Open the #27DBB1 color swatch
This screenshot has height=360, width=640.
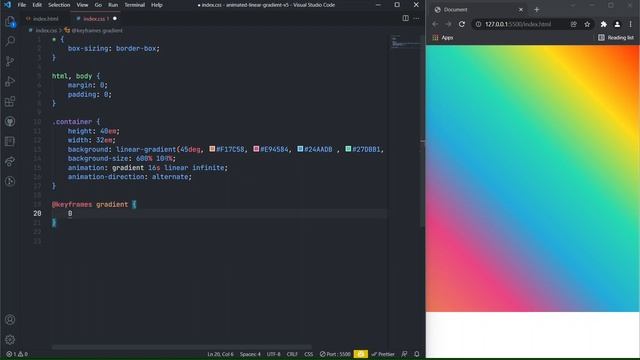click(x=348, y=149)
